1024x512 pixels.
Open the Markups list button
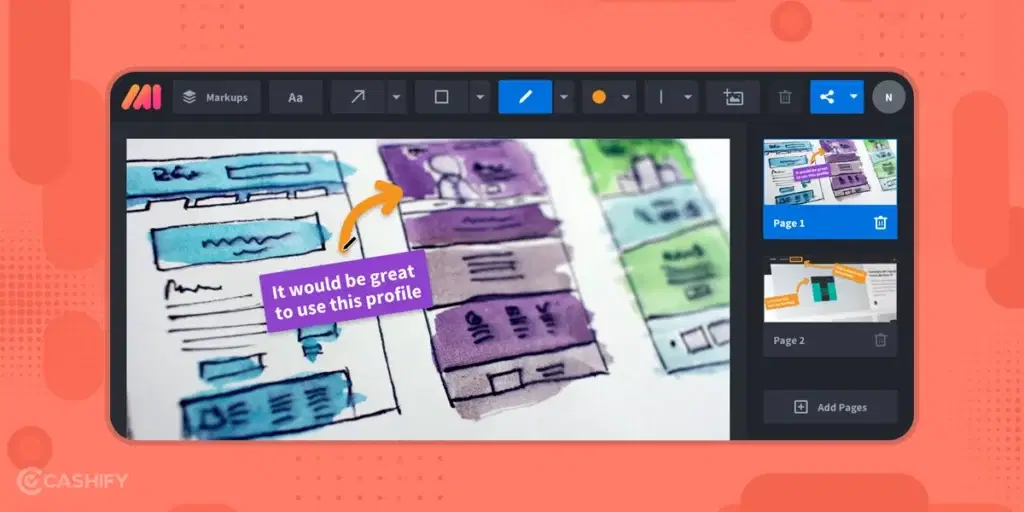(x=217, y=97)
